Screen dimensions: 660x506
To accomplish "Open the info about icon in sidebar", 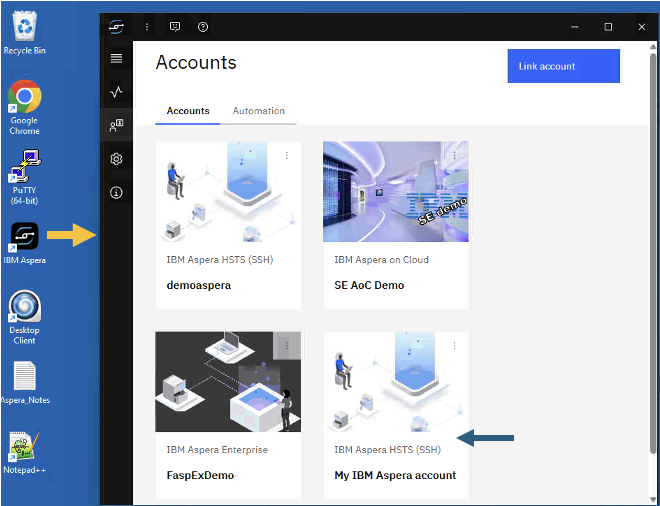I will point(117,193).
